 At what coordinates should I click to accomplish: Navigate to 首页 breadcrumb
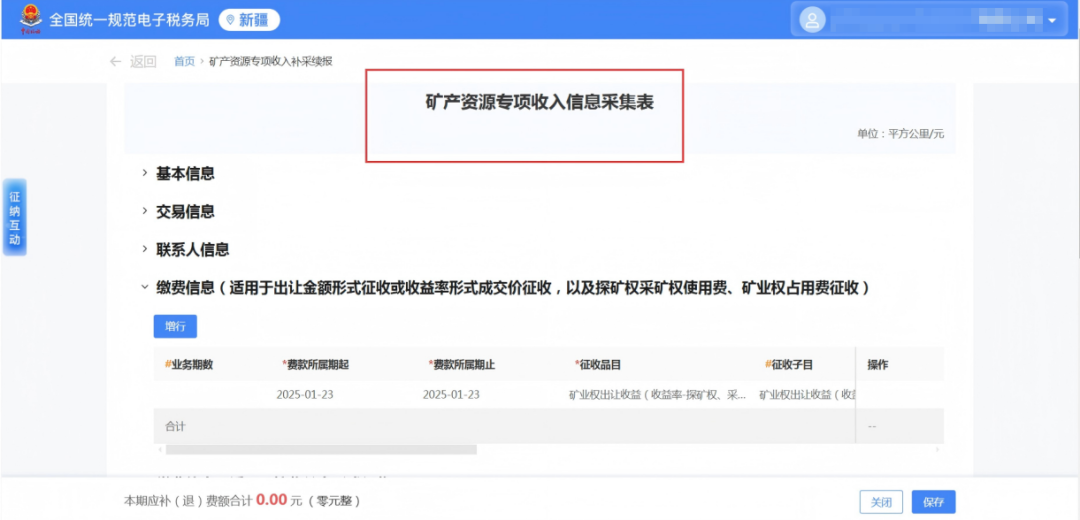[184, 61]
